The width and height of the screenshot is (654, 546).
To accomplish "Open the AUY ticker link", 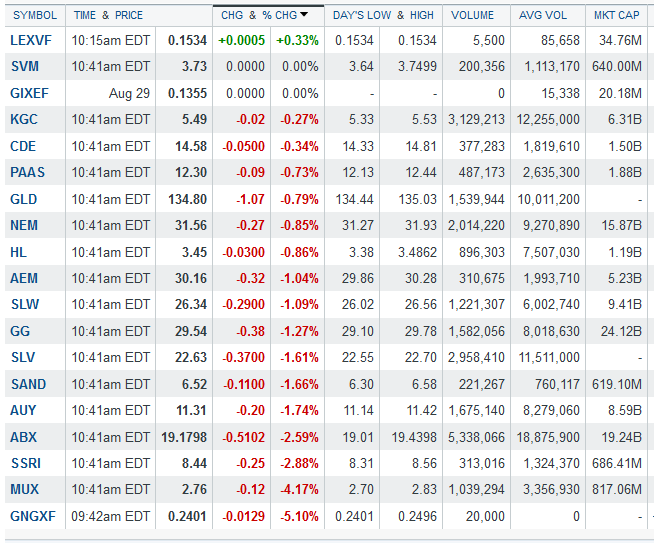I will pyautogui.click(x=23, y=410).
